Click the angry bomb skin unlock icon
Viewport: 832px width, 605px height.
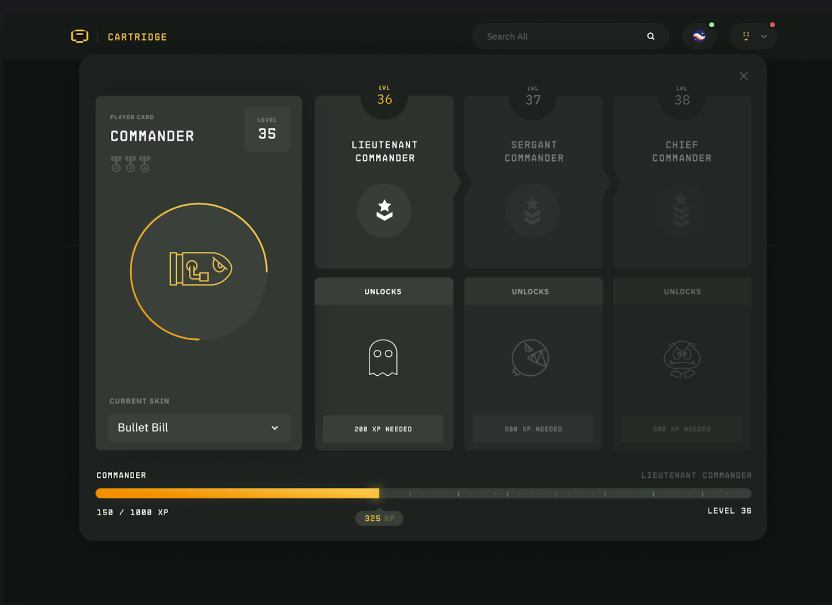[x=531, y=358]
